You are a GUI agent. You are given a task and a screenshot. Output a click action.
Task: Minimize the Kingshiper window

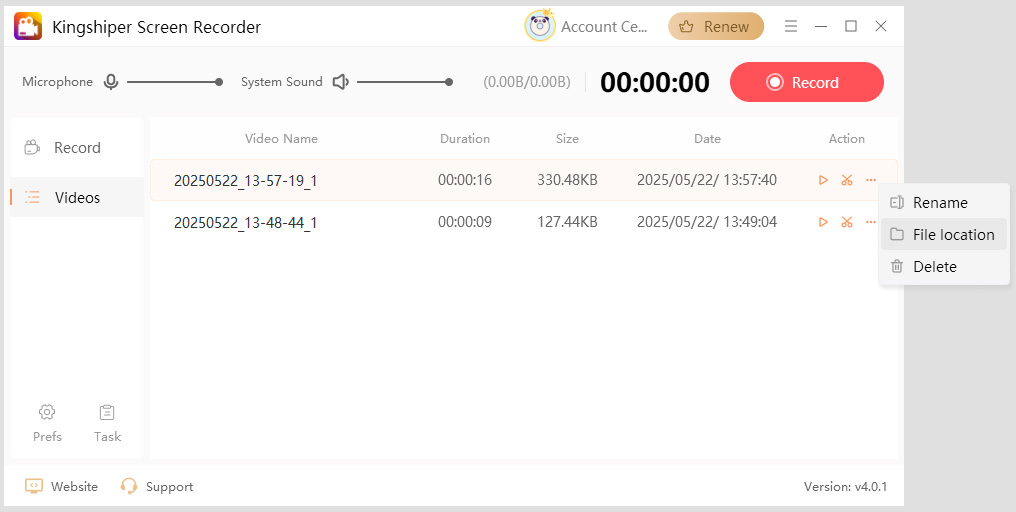(x=821, y=27)
